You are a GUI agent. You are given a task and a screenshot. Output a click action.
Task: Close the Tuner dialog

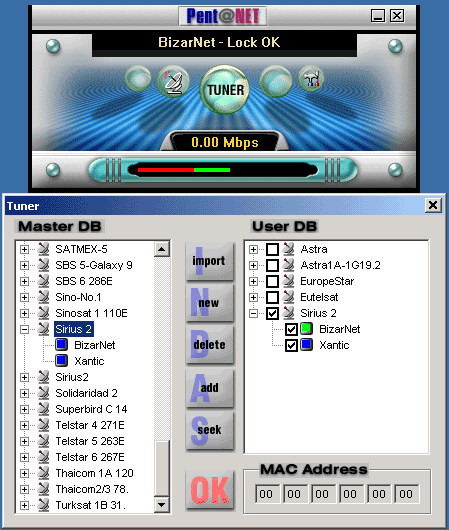point(433,205)
